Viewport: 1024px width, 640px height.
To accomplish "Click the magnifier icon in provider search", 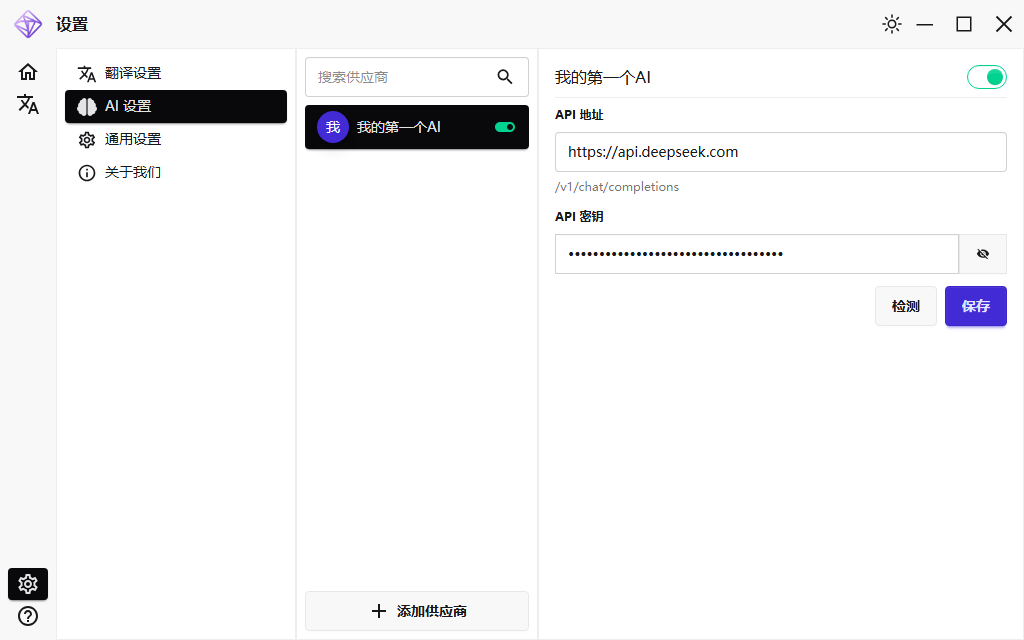I will [505, 76].
